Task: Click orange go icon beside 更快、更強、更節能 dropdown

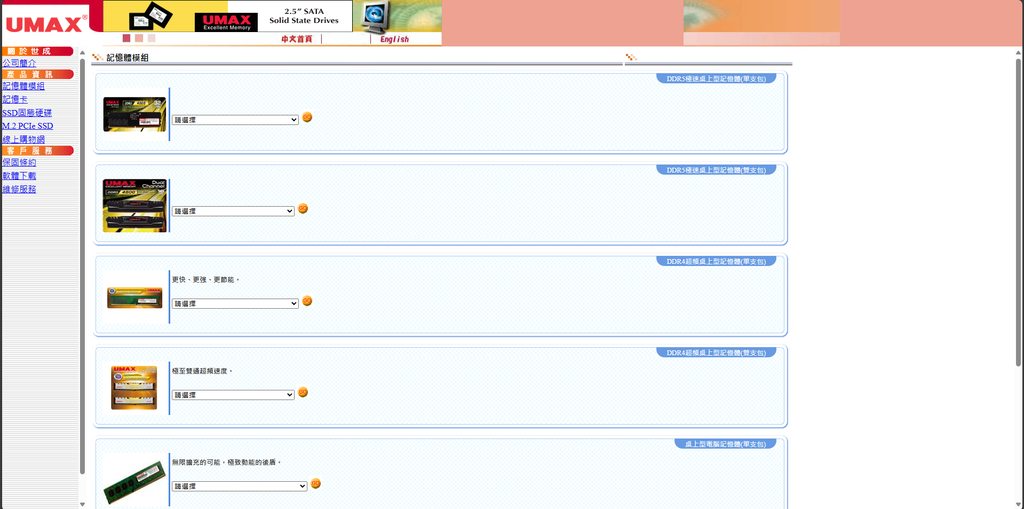Action: tap(307, 301)
